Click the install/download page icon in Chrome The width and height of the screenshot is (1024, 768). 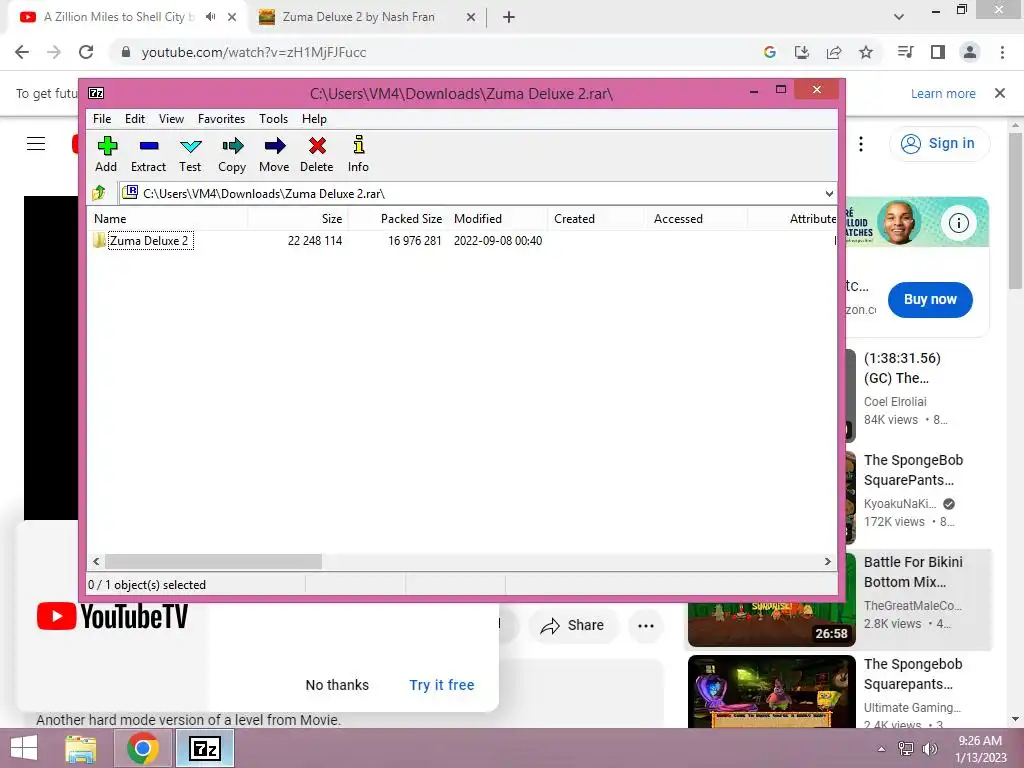click(802, 52)
